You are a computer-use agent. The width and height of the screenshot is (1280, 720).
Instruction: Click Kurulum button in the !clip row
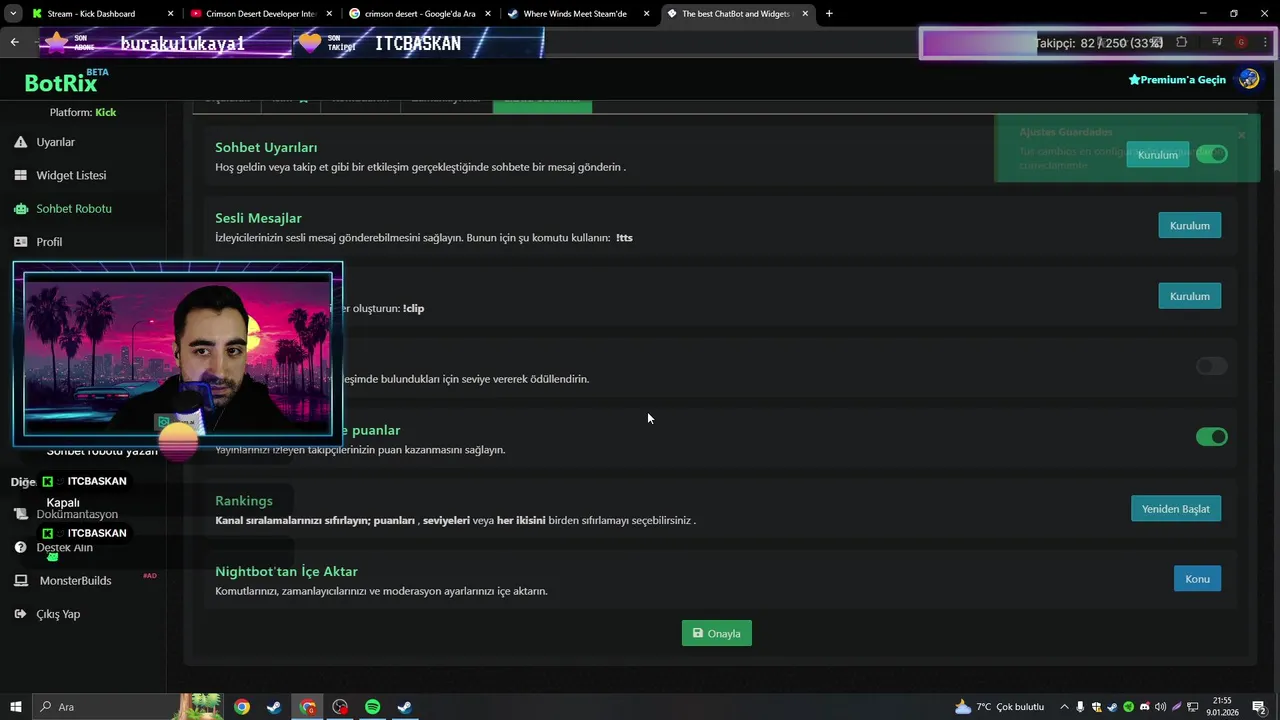(x=1190, y=296)
